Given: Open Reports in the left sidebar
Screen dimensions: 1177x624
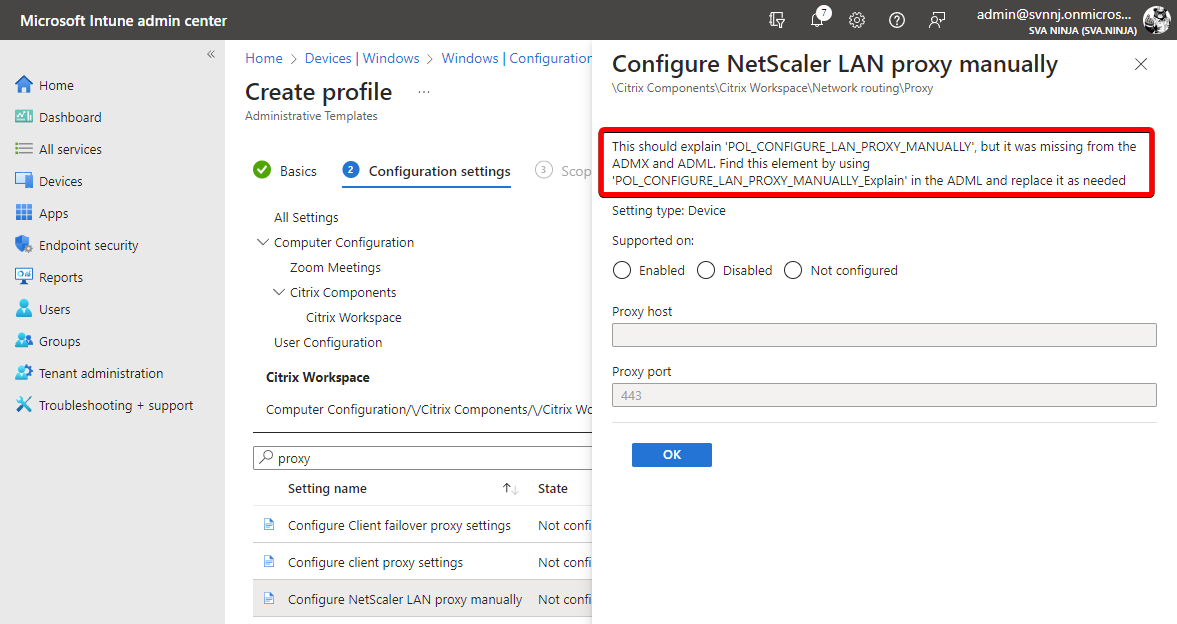Looking at the screenshot, I should click(x=61, y=277).
